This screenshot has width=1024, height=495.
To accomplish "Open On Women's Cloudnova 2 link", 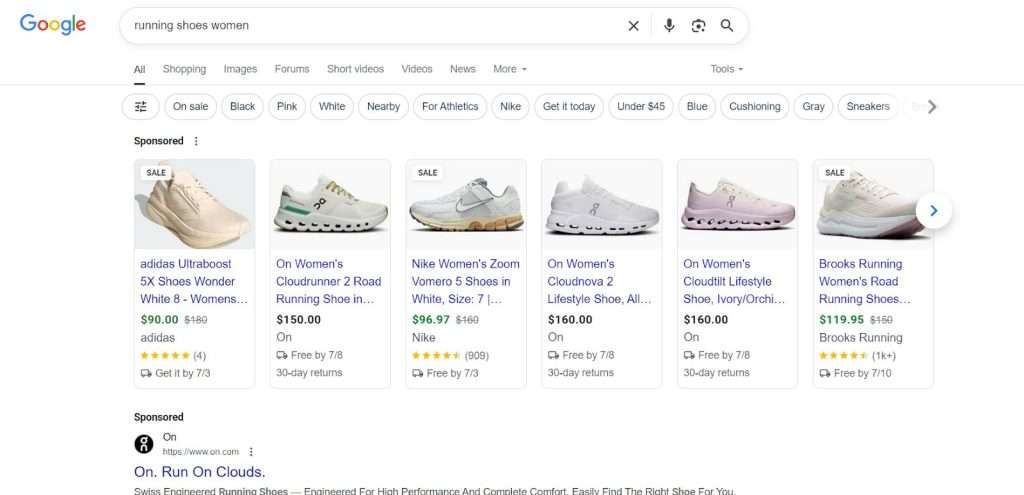I will pos(600,281).
